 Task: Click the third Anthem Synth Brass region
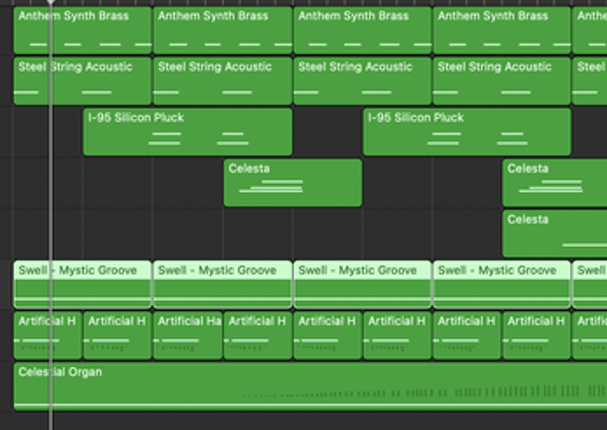click(362, 29)
